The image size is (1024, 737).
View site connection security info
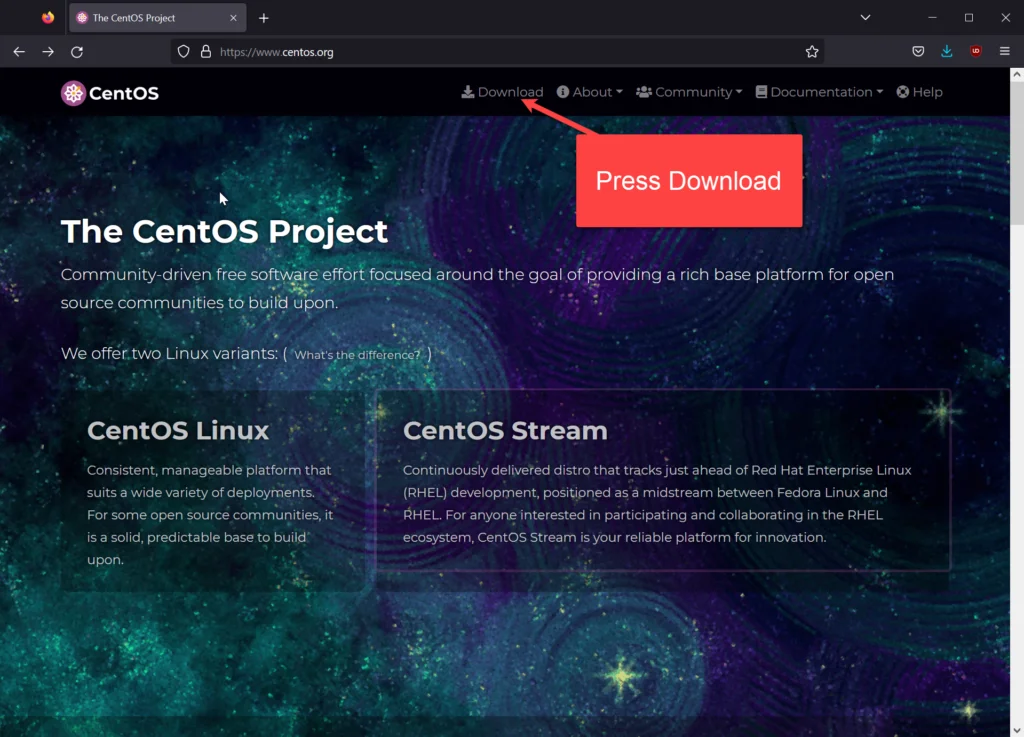pos(206,51)
